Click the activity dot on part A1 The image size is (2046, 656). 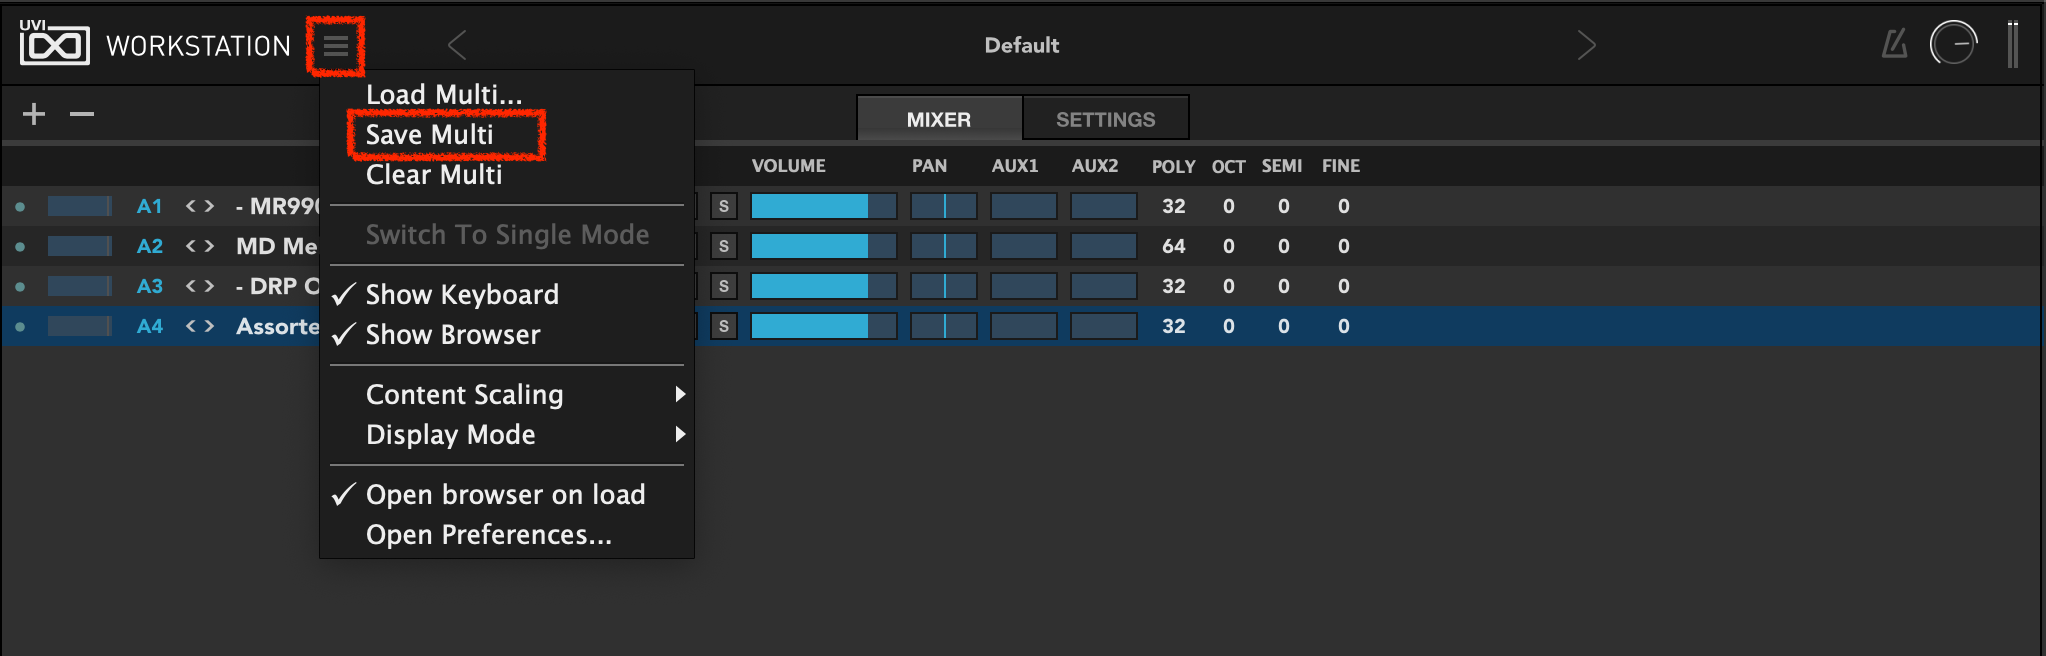pos(20,207)
